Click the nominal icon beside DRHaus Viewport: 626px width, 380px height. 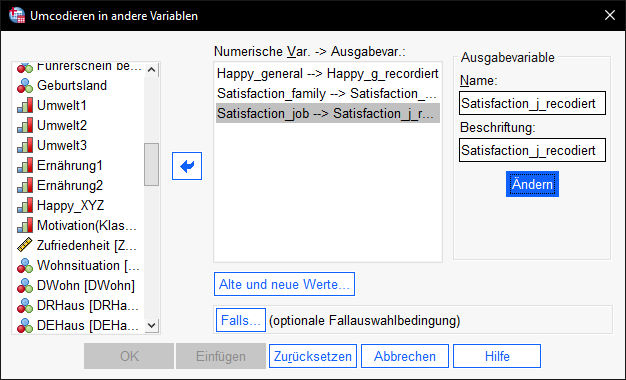pyautogui.click(x=25, y=305)
